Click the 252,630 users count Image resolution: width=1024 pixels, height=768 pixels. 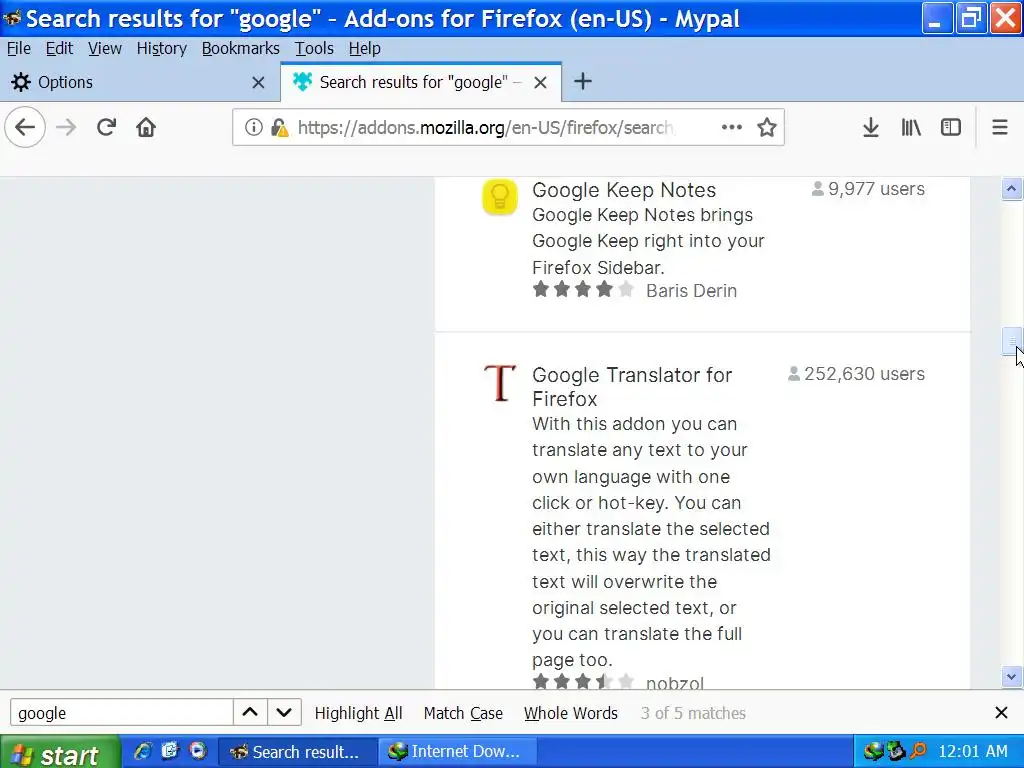(856, 374)
